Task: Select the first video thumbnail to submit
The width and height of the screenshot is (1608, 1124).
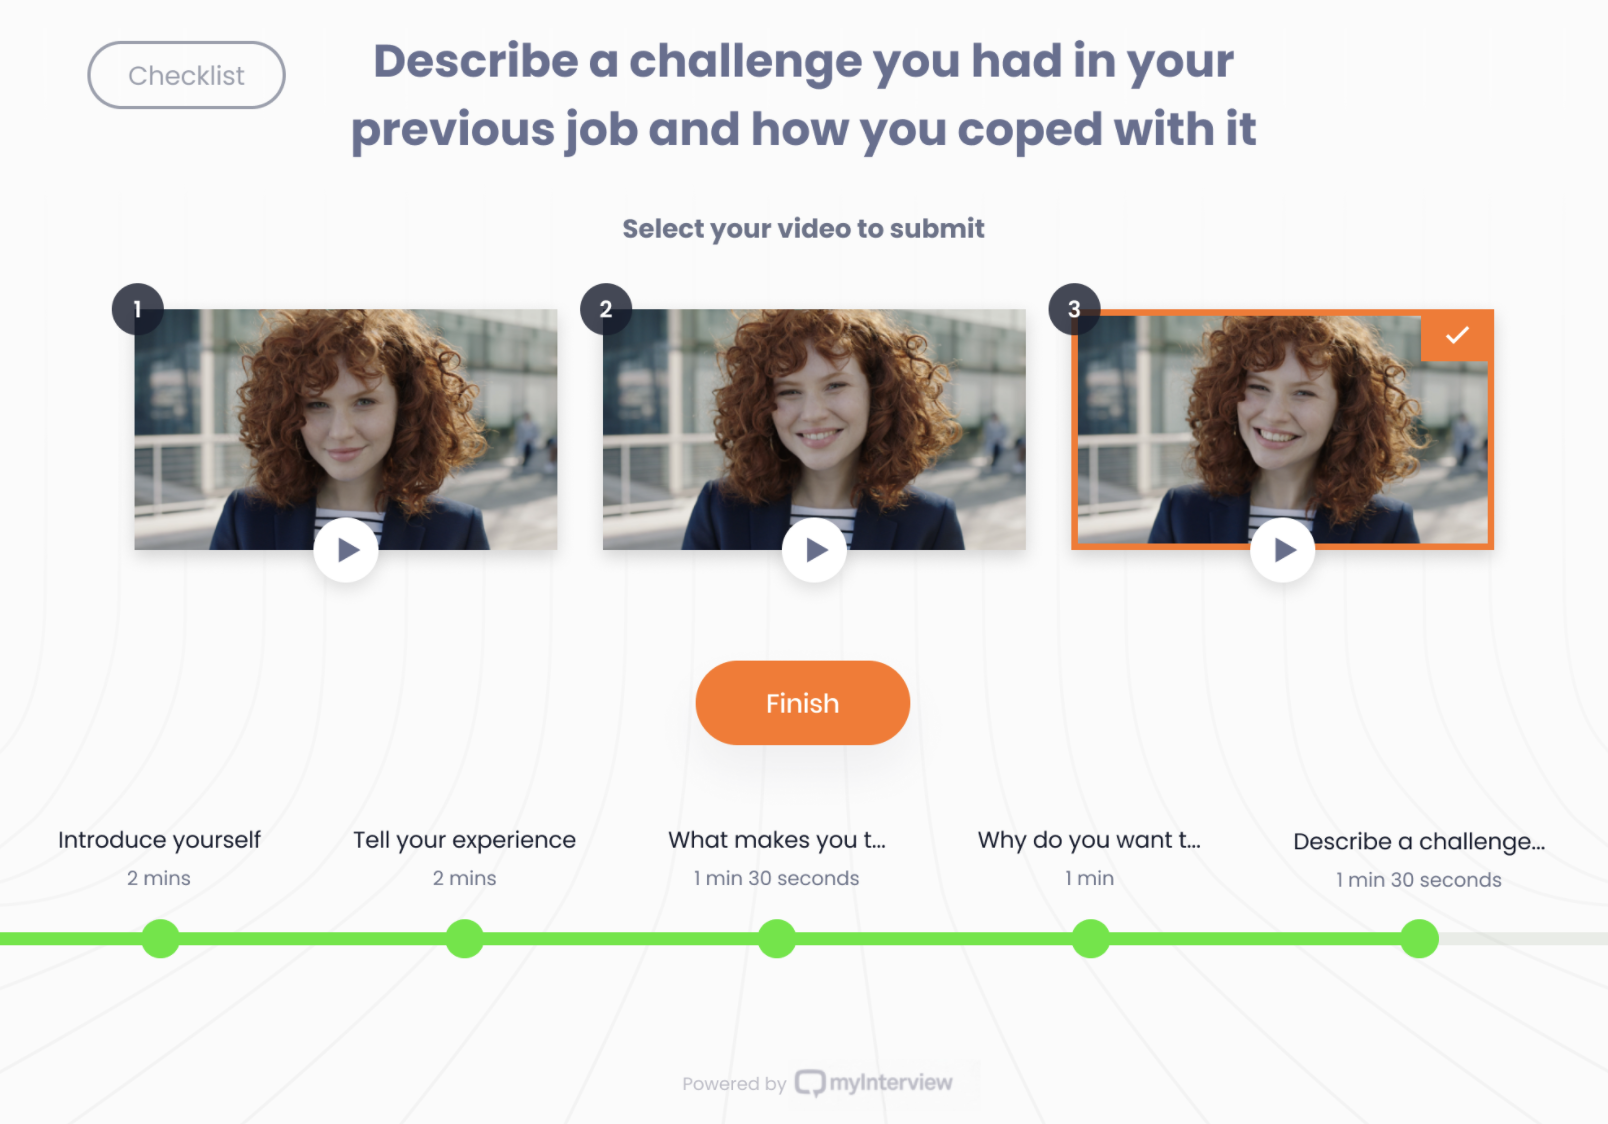Action: (x=346, y=429)
